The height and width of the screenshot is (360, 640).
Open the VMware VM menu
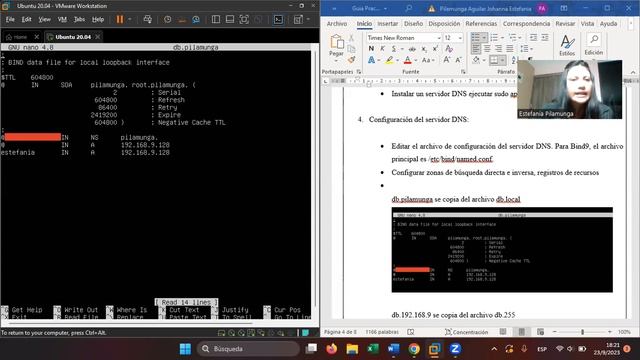click(x=62, y=19)
